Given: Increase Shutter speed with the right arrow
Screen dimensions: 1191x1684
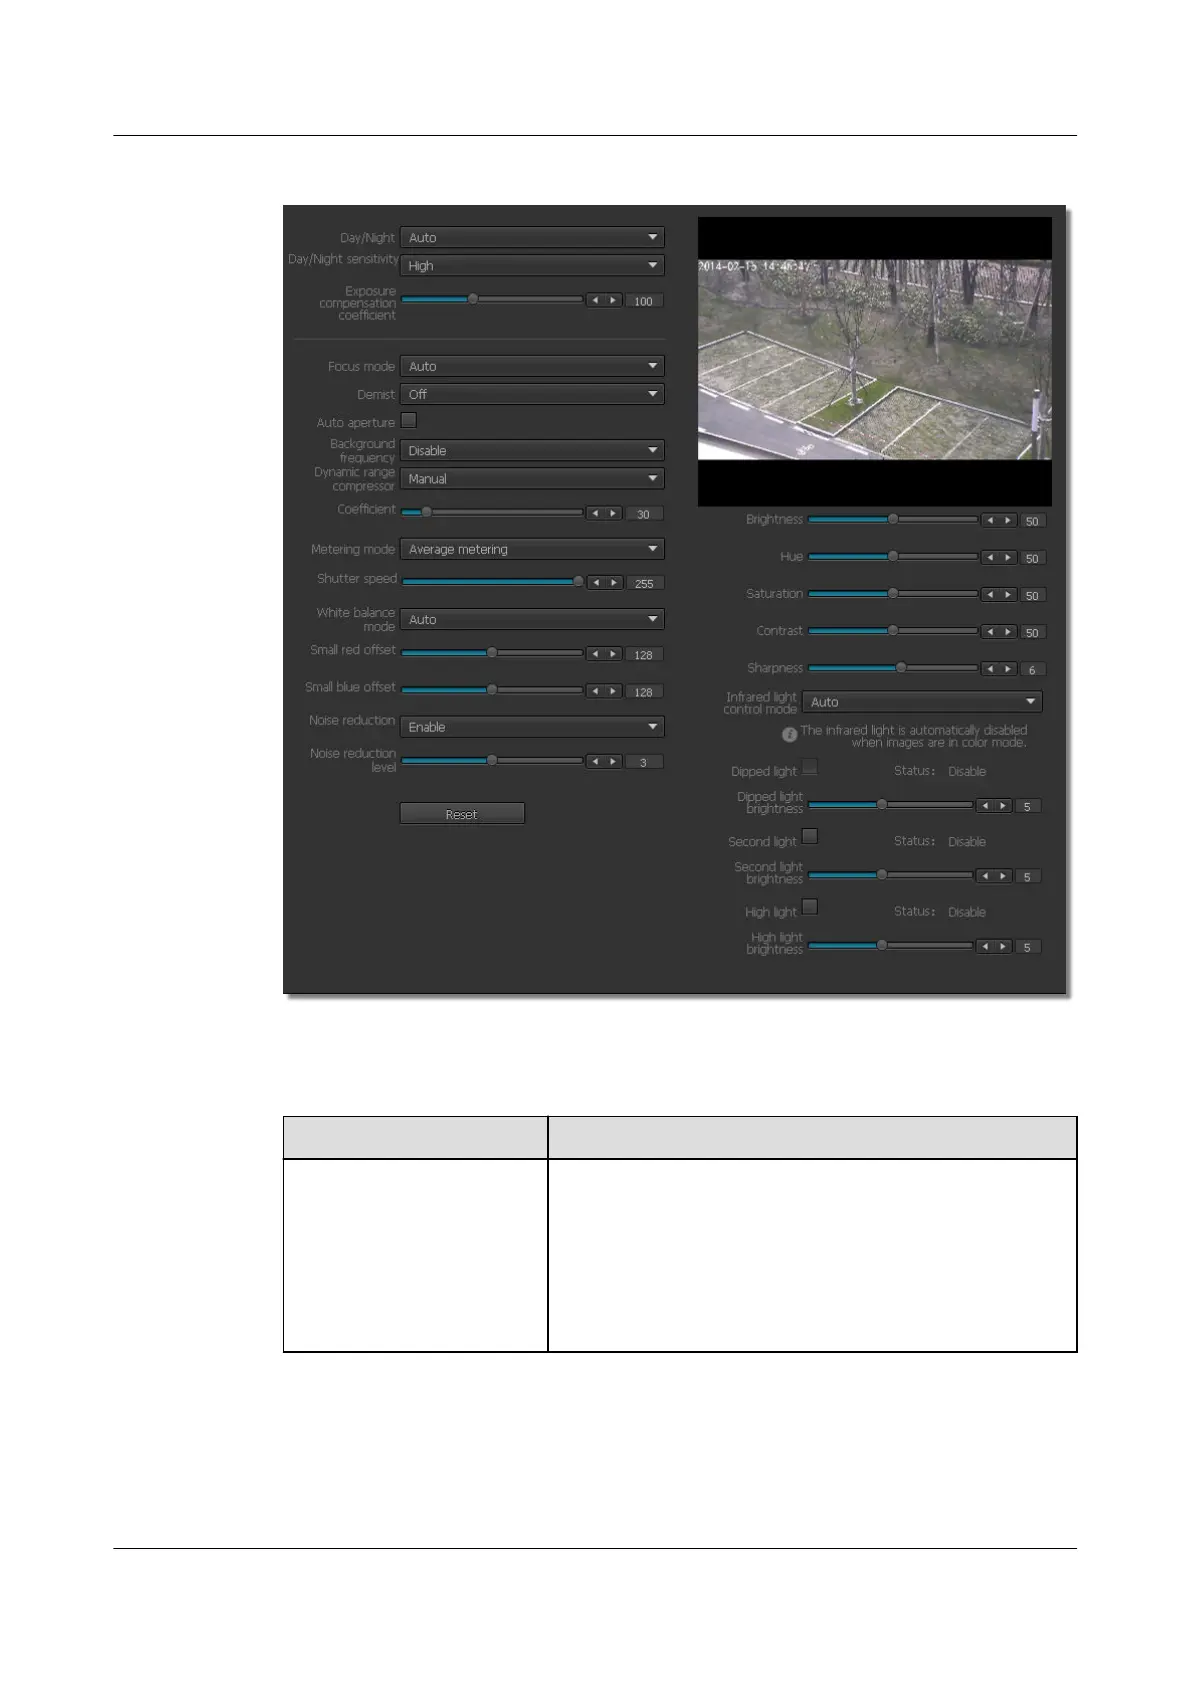Looking at the screenshot, I should point(613,582).
